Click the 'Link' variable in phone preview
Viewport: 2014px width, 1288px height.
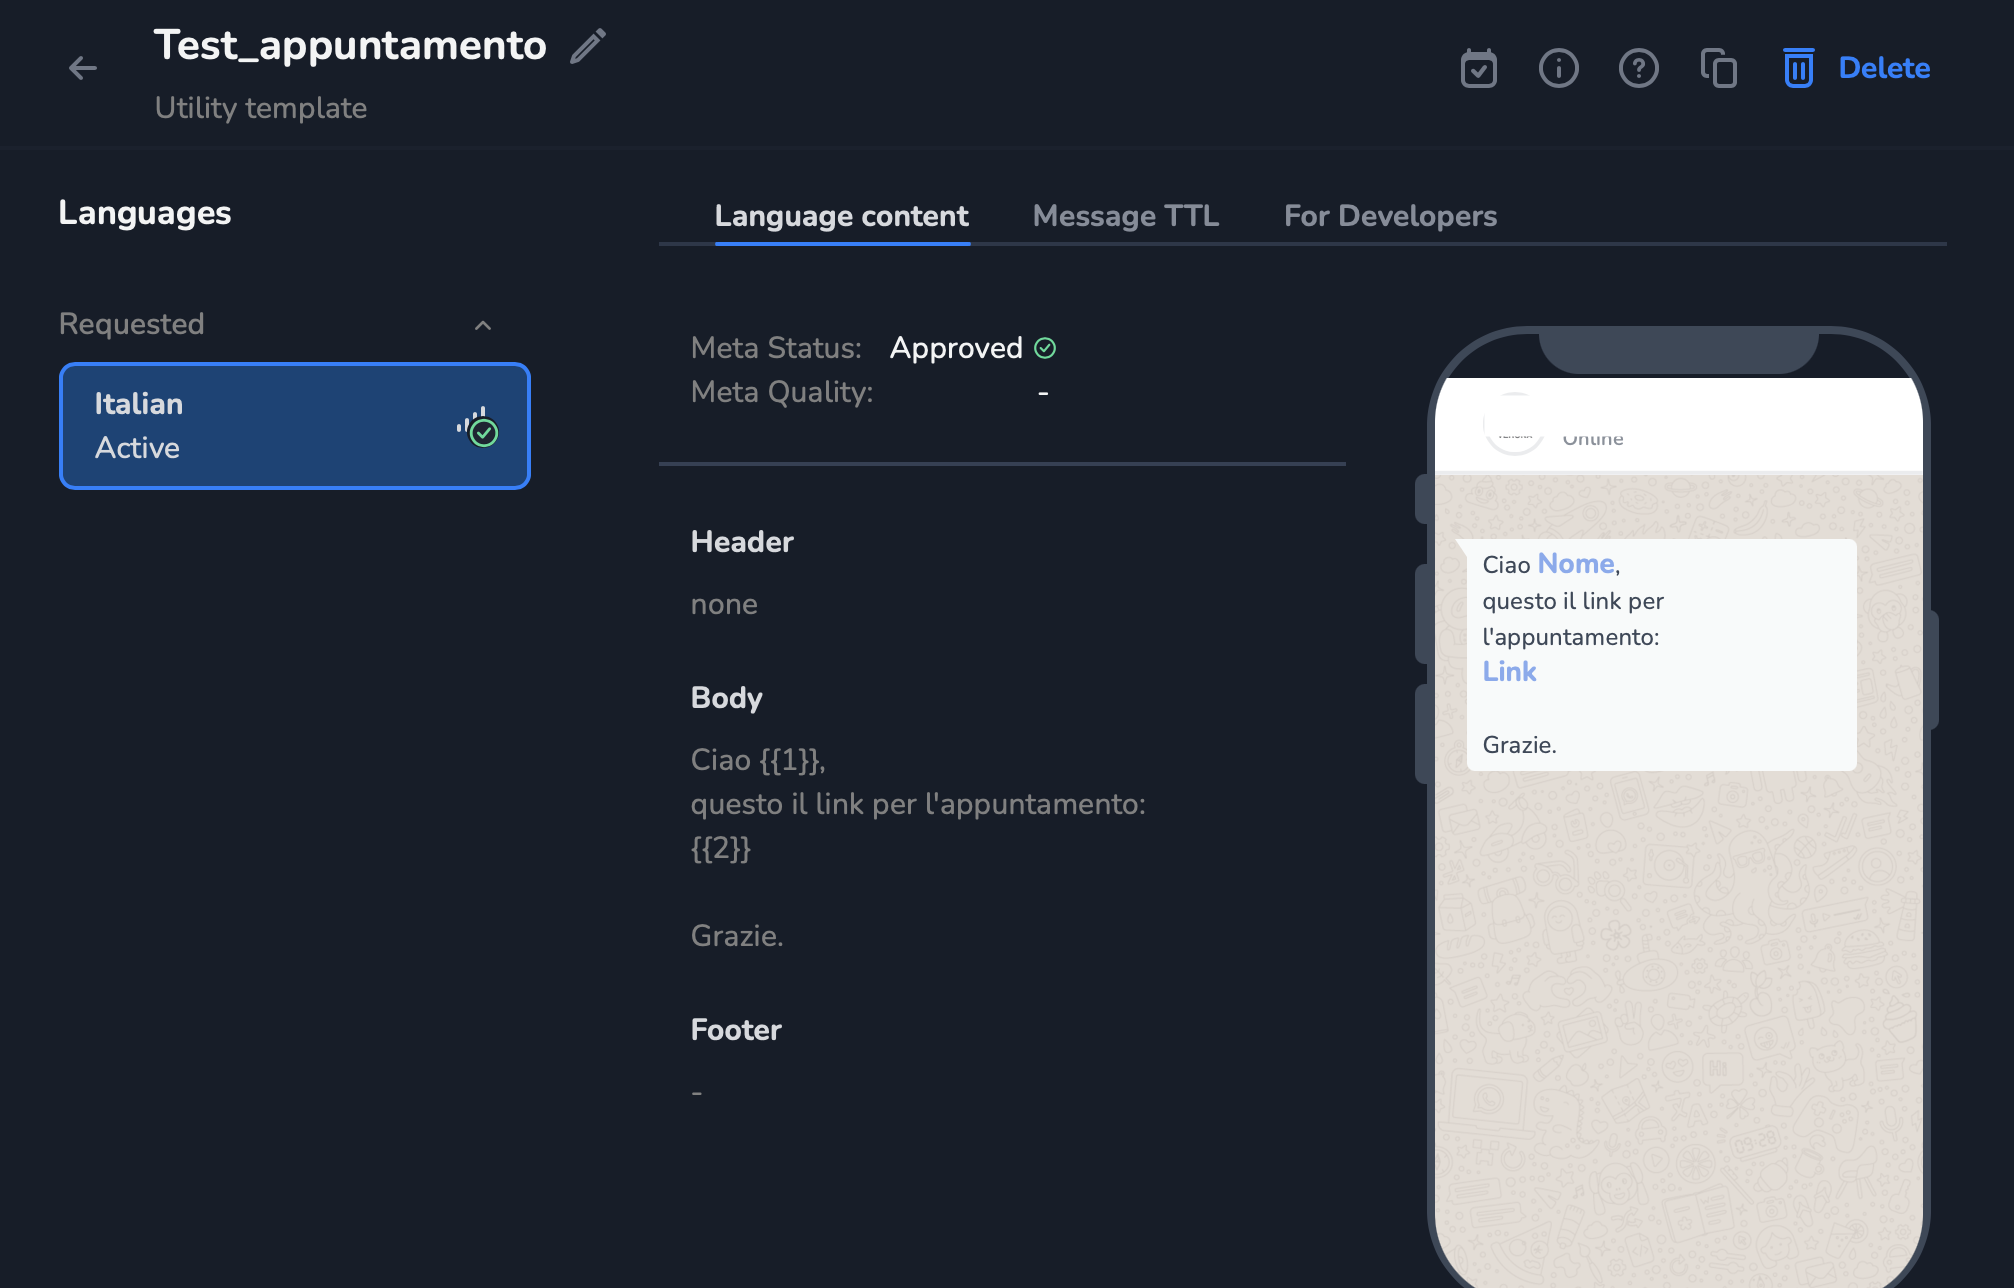click(1509, 672)
